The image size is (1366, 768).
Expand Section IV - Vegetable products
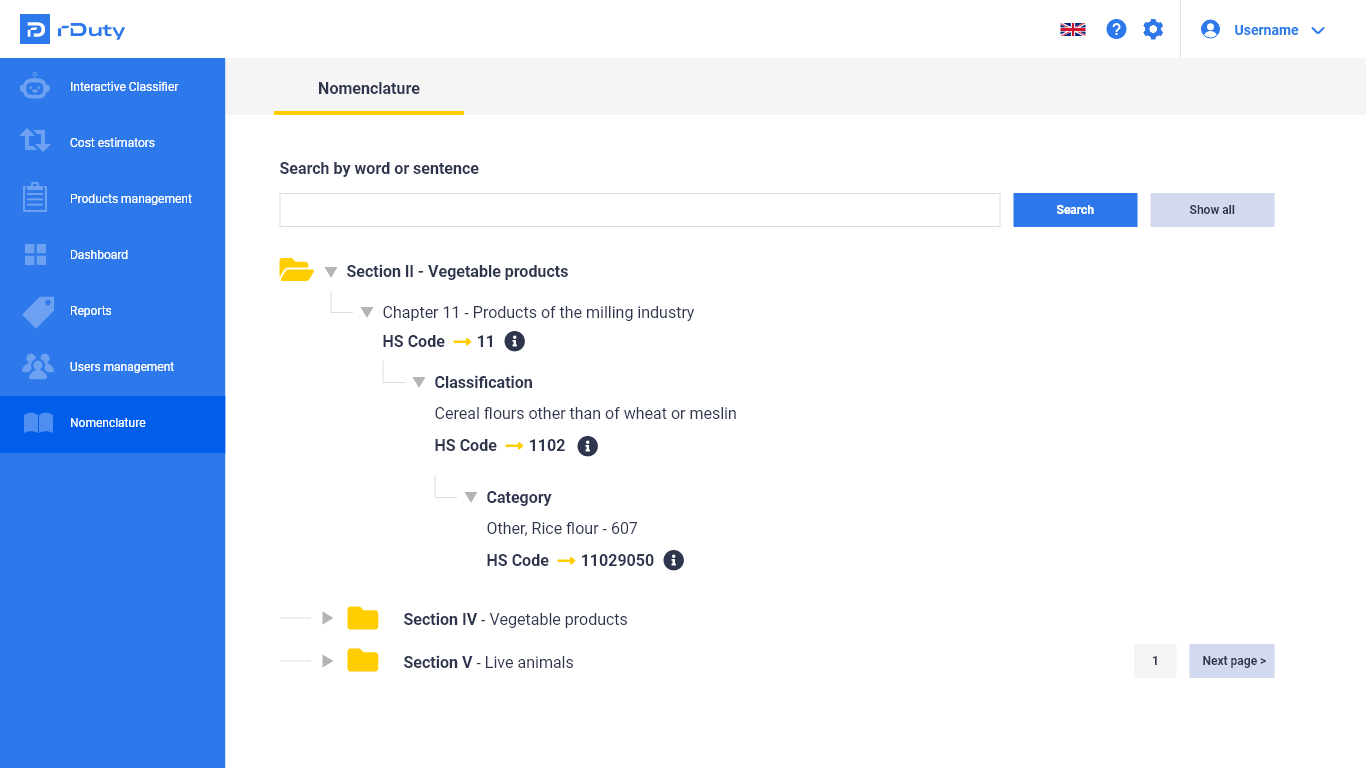tap(327, 618)
